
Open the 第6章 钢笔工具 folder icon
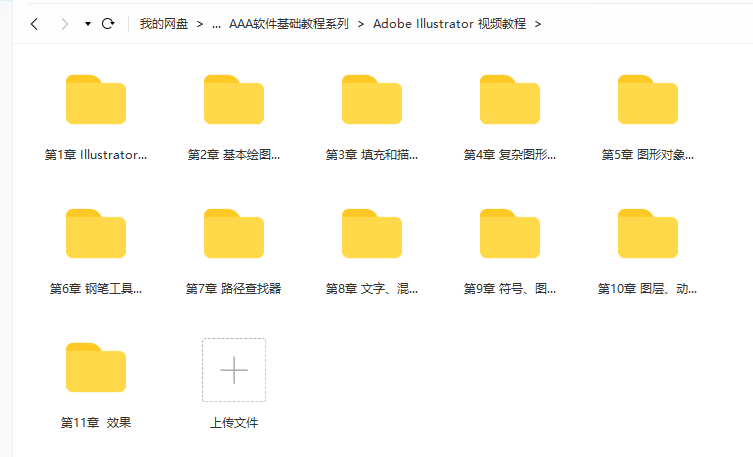pos(96,233)
